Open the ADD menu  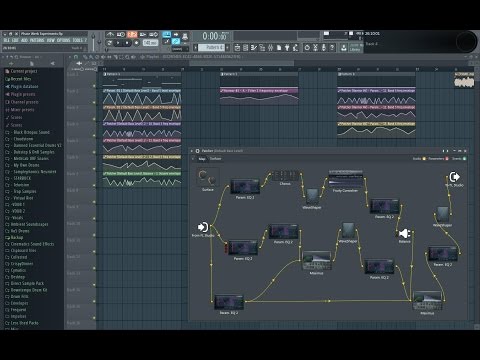(24, 40)
